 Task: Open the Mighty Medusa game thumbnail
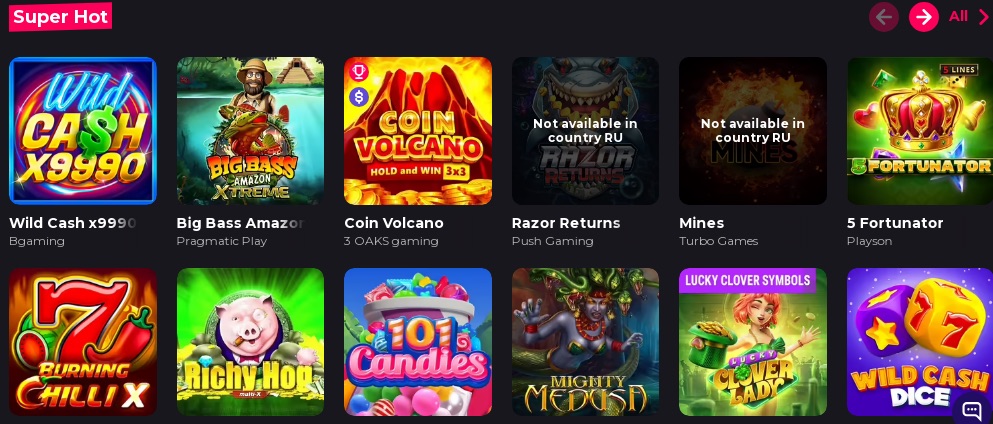coord(585,342)
